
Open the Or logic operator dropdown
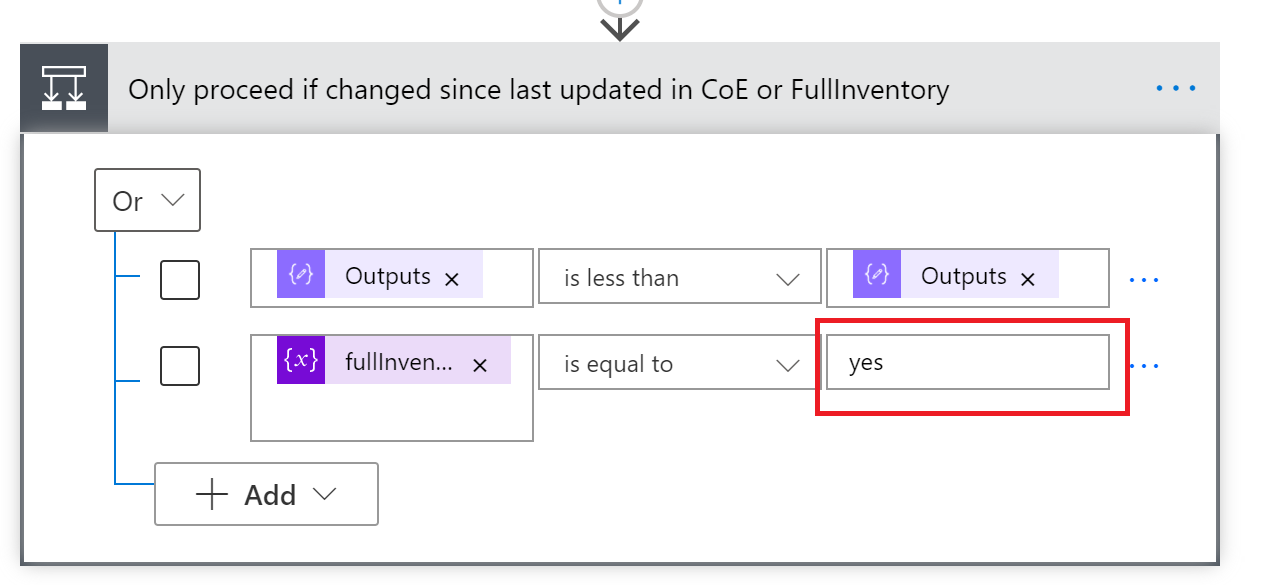tap(147, 200)
